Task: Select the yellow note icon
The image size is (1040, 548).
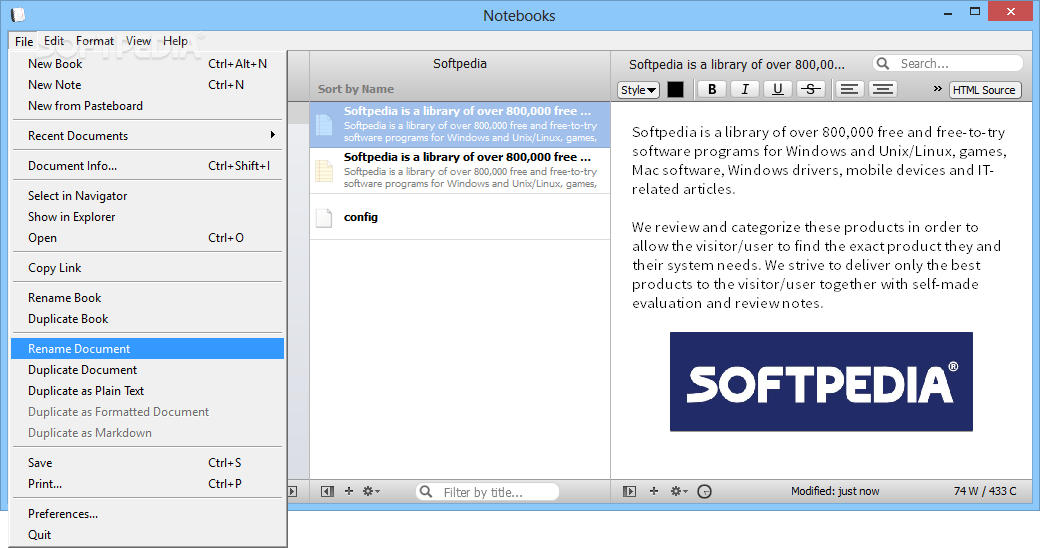Action: pyautogui.click(x=324, y=171)
